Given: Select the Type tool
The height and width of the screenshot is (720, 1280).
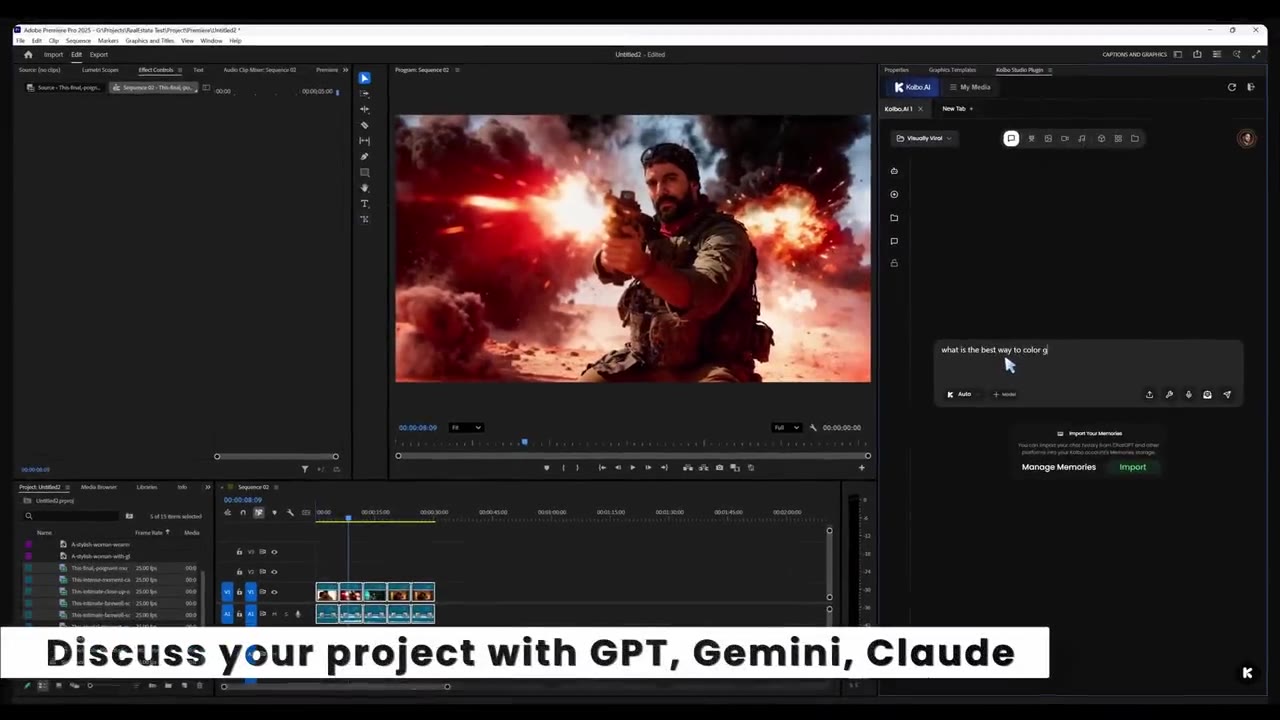Looking at the screenshot, I should 364,204.
